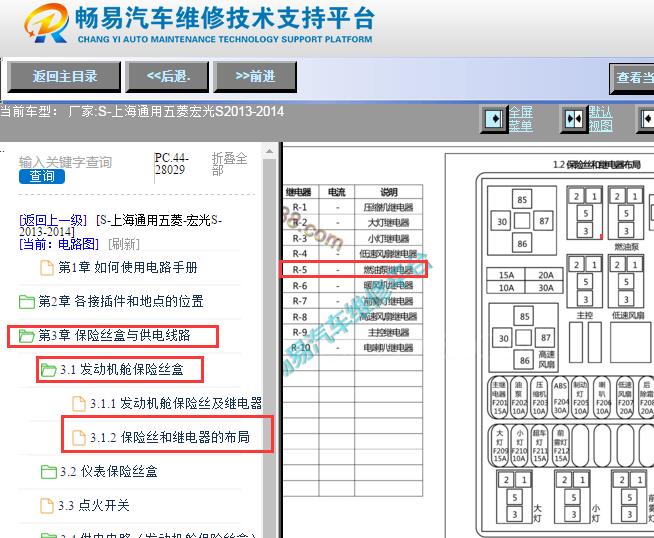654x538 pixels.
Task: Click 大灯继电器 description cell
Action: coord(388,223)
